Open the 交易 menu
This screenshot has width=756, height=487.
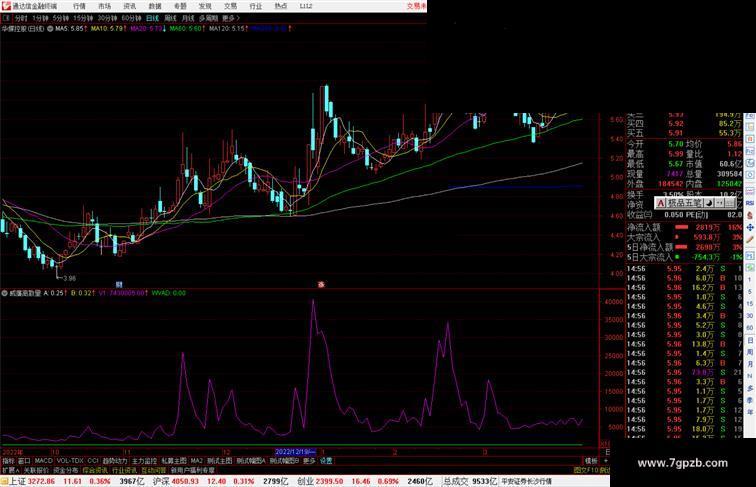230,6
